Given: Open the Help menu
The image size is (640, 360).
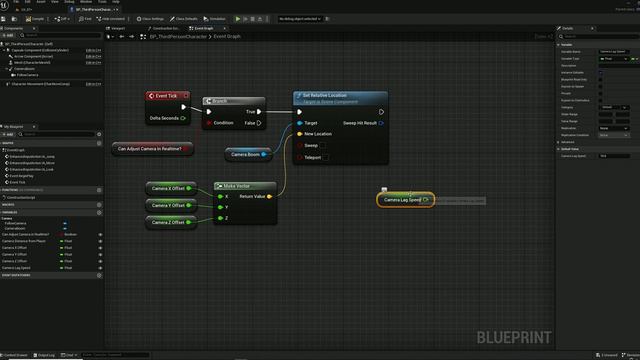Looking at the screenshot, I should [x=116, y=2].
